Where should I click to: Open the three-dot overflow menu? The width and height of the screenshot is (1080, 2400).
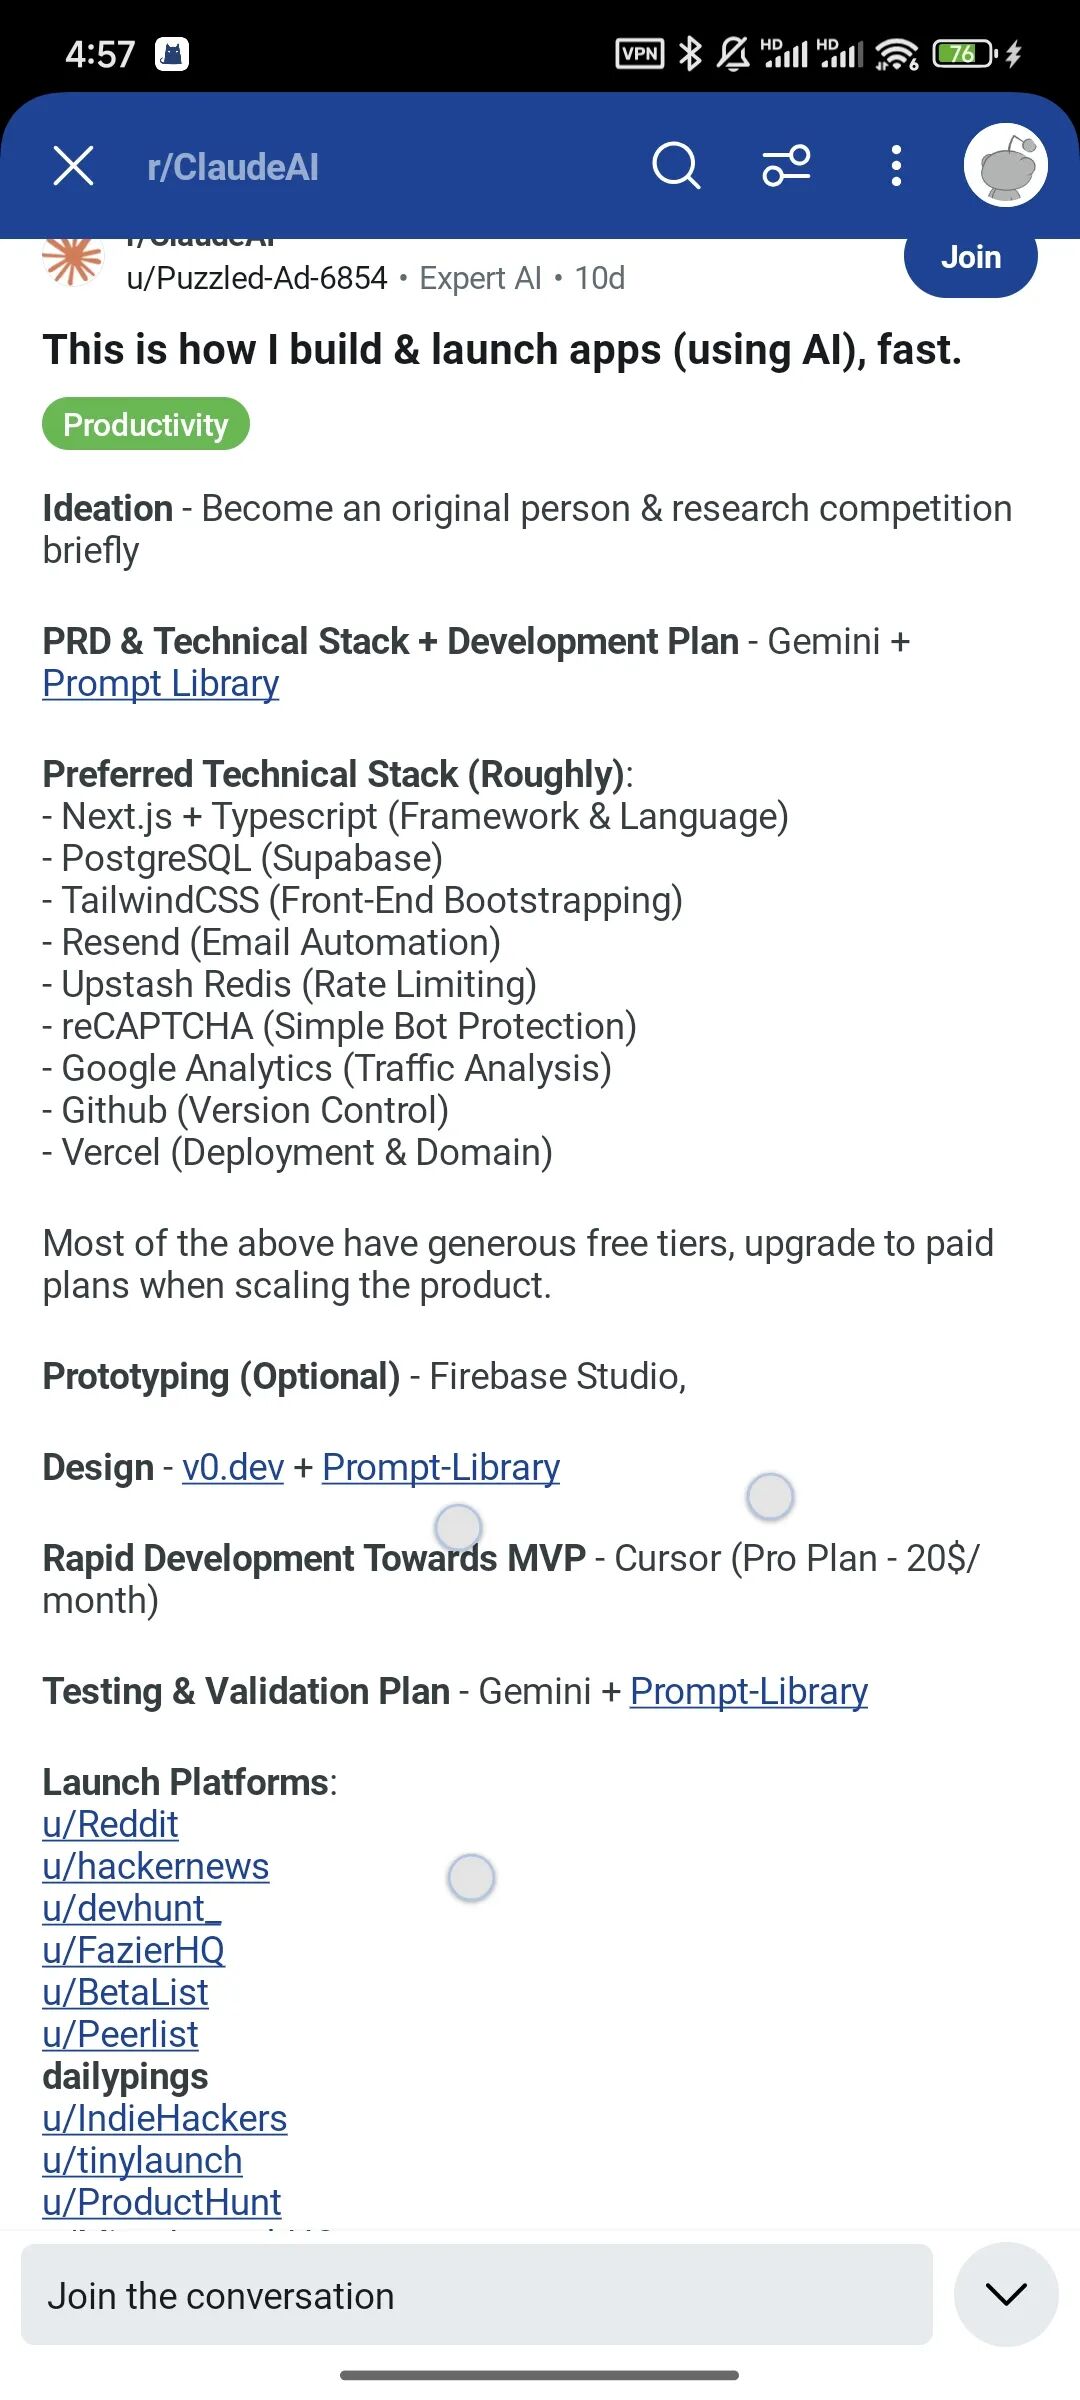pos(896,166)
